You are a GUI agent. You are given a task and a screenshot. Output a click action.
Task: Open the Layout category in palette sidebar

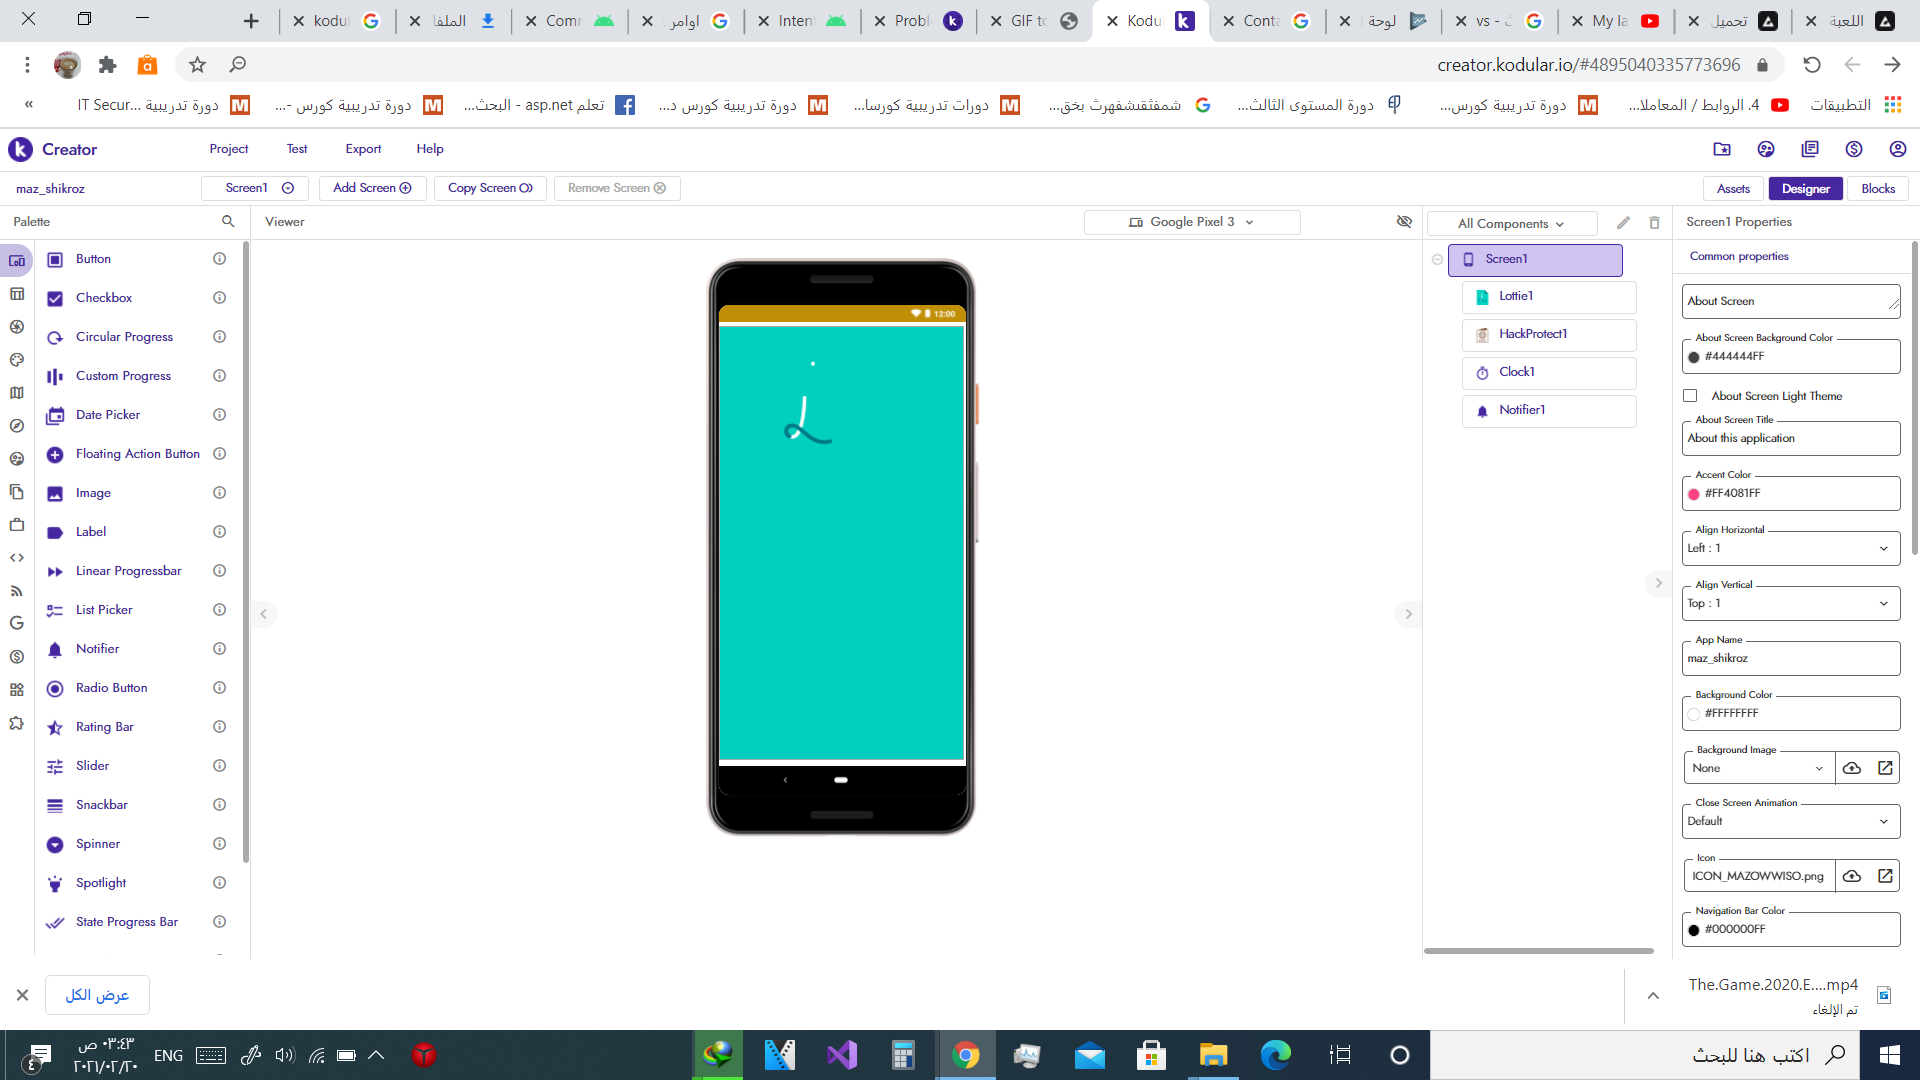click(x=17, y=294)
